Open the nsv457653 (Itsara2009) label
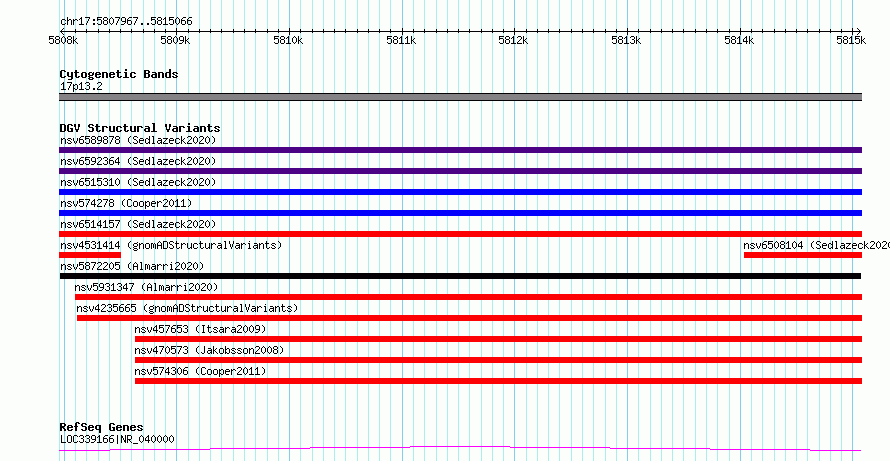The image size is (890, 461). (x=200, y=329)
